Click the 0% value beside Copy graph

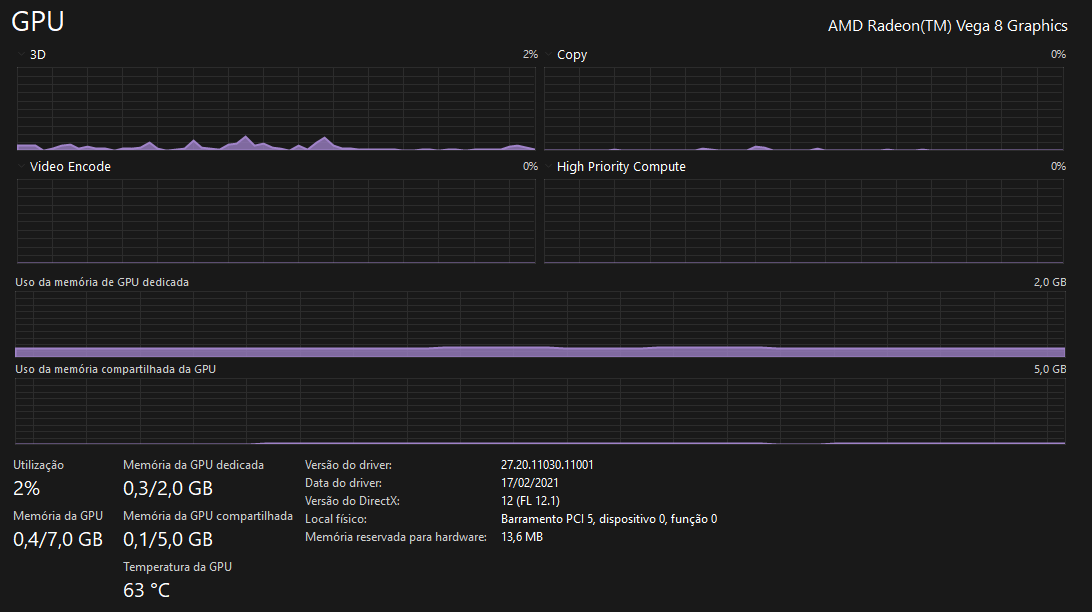[x=1058, y=54]
